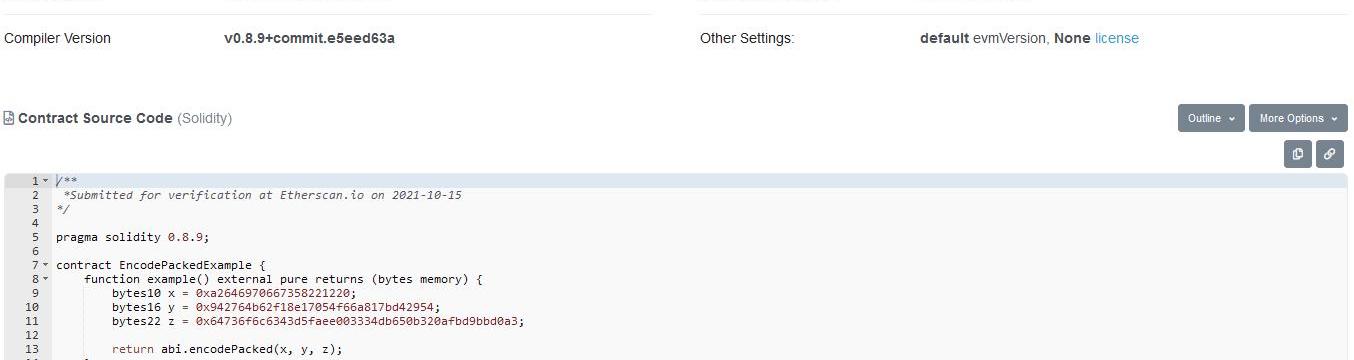Screen dimensions: 1354x360
Task: Click the contract EncodePackedExample declaration
Action: 161,265
